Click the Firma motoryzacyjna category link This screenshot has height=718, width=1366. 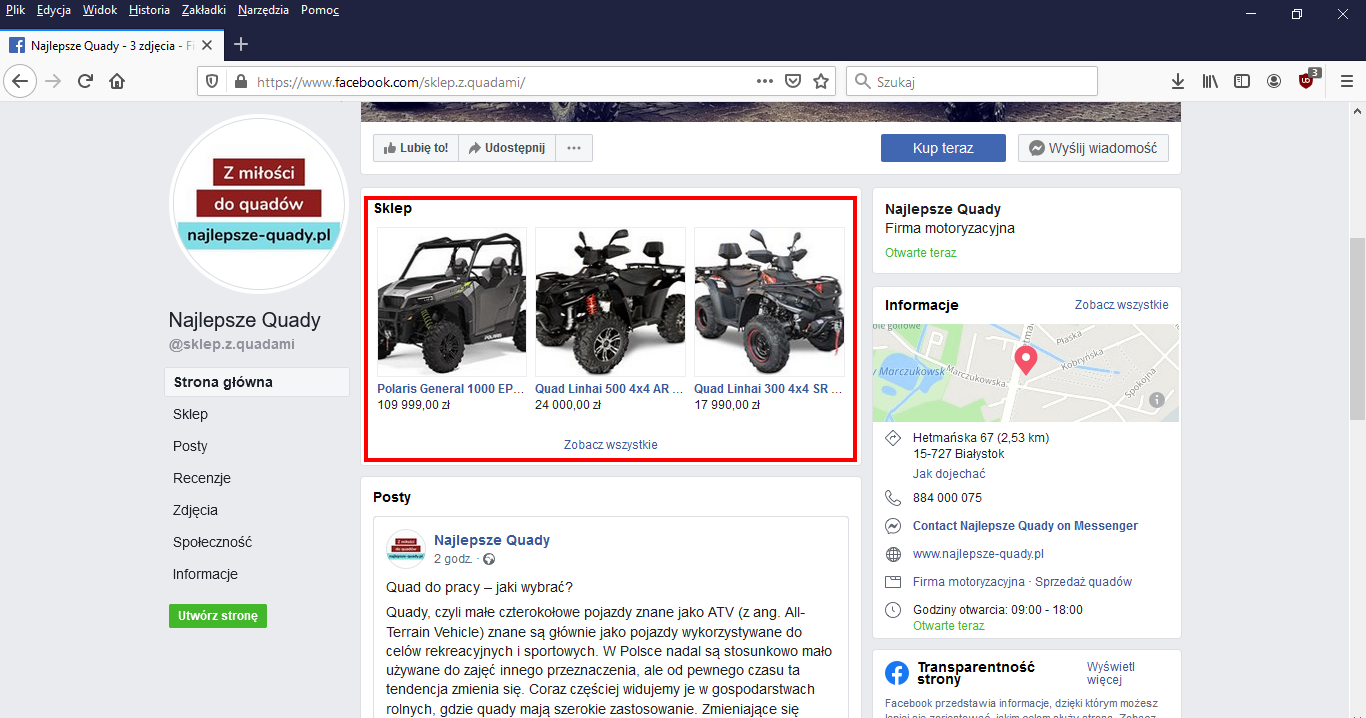968,582
